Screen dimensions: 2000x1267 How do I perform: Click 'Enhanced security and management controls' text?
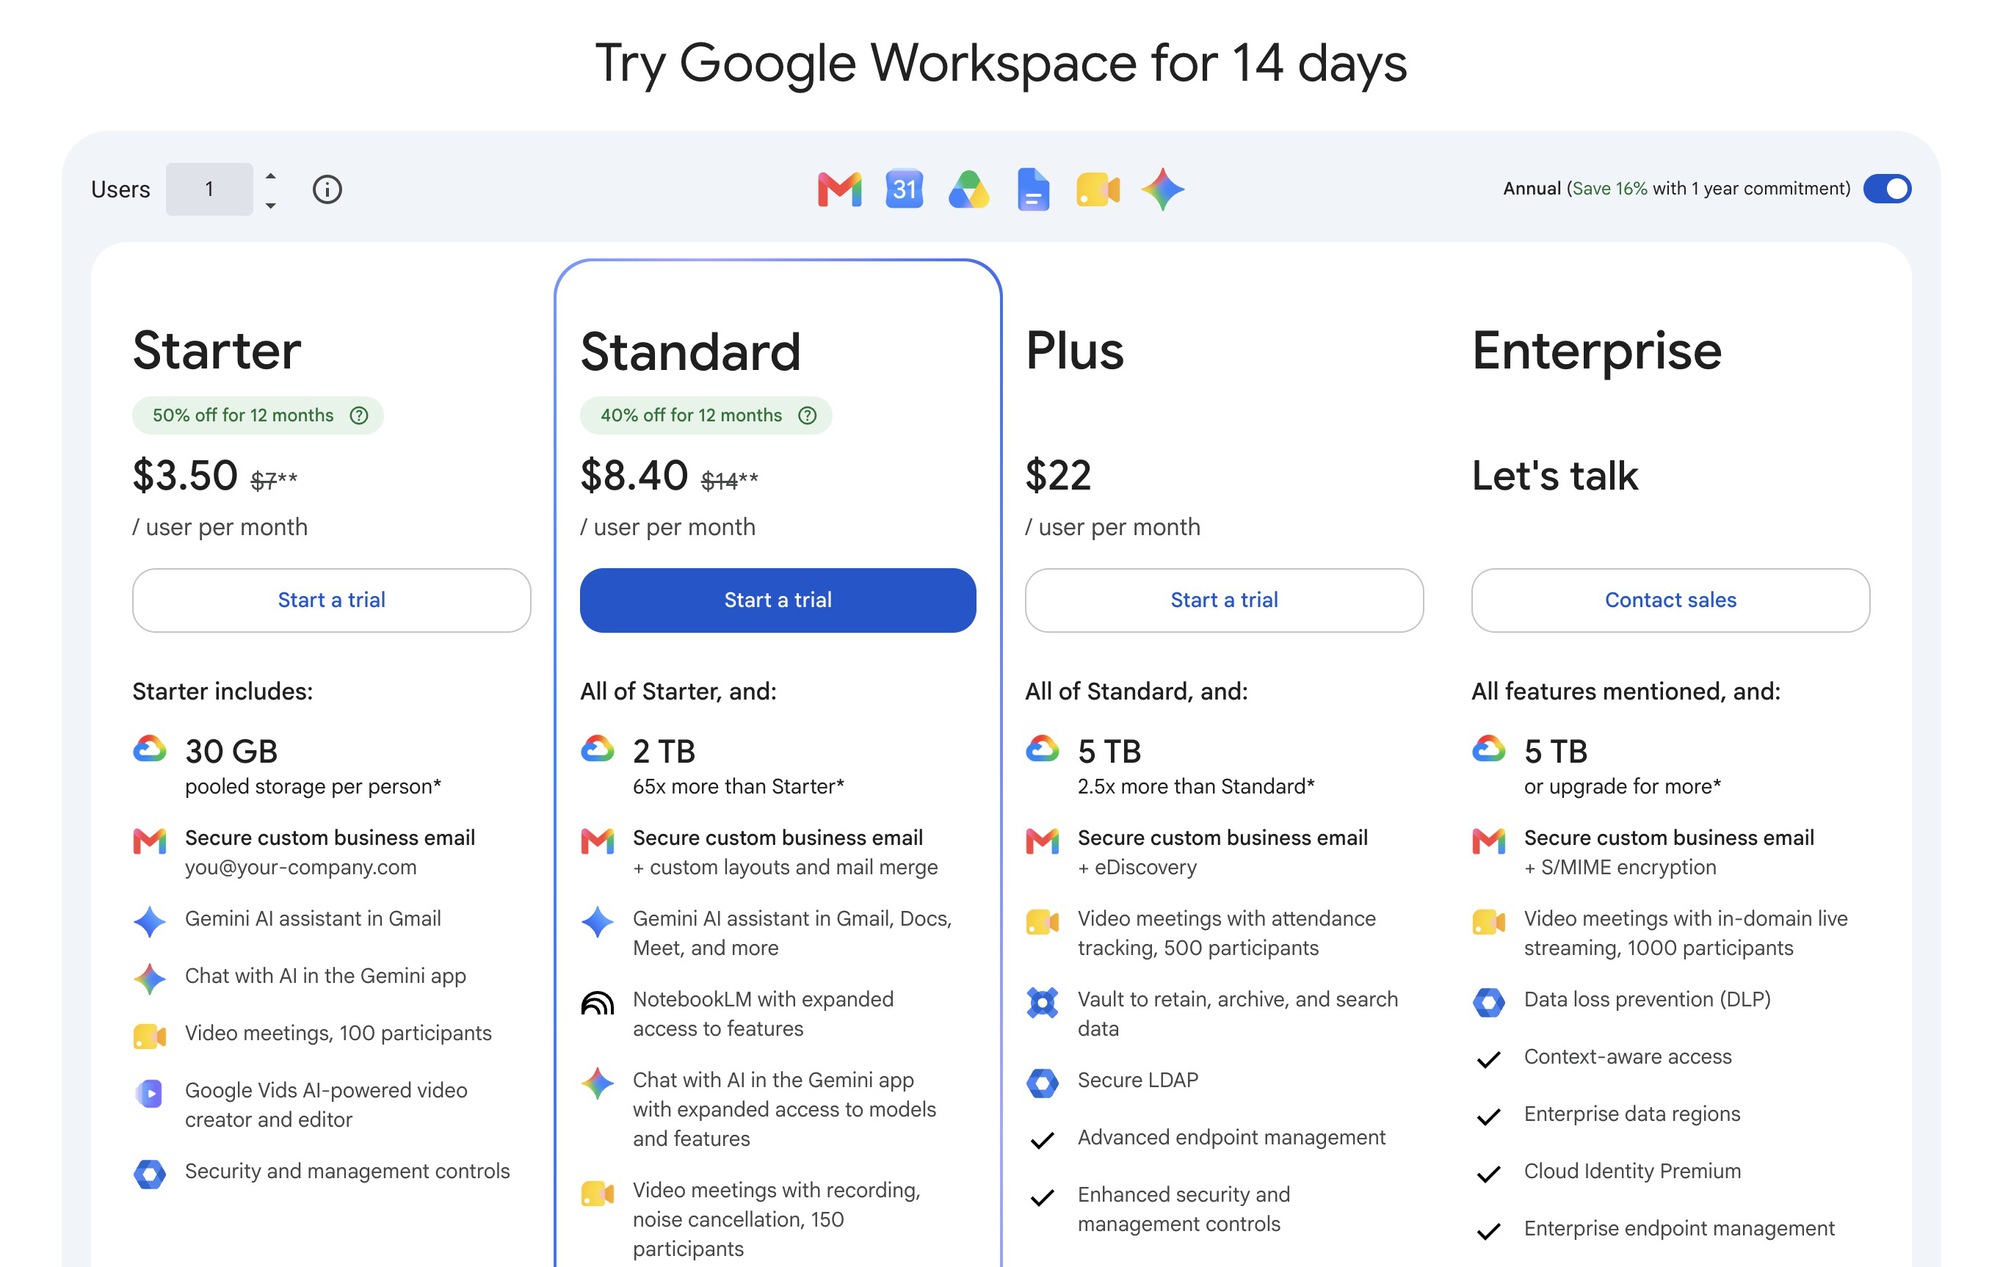[x=1184, y=1209]
